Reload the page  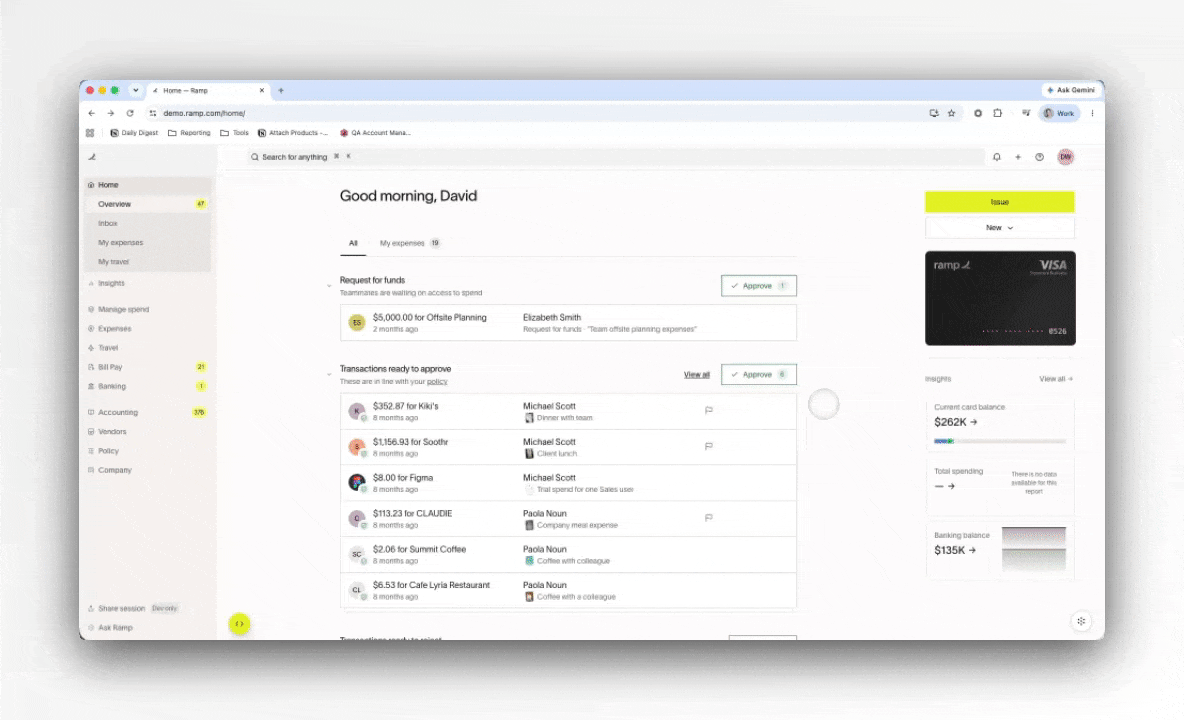click(130, 113)
